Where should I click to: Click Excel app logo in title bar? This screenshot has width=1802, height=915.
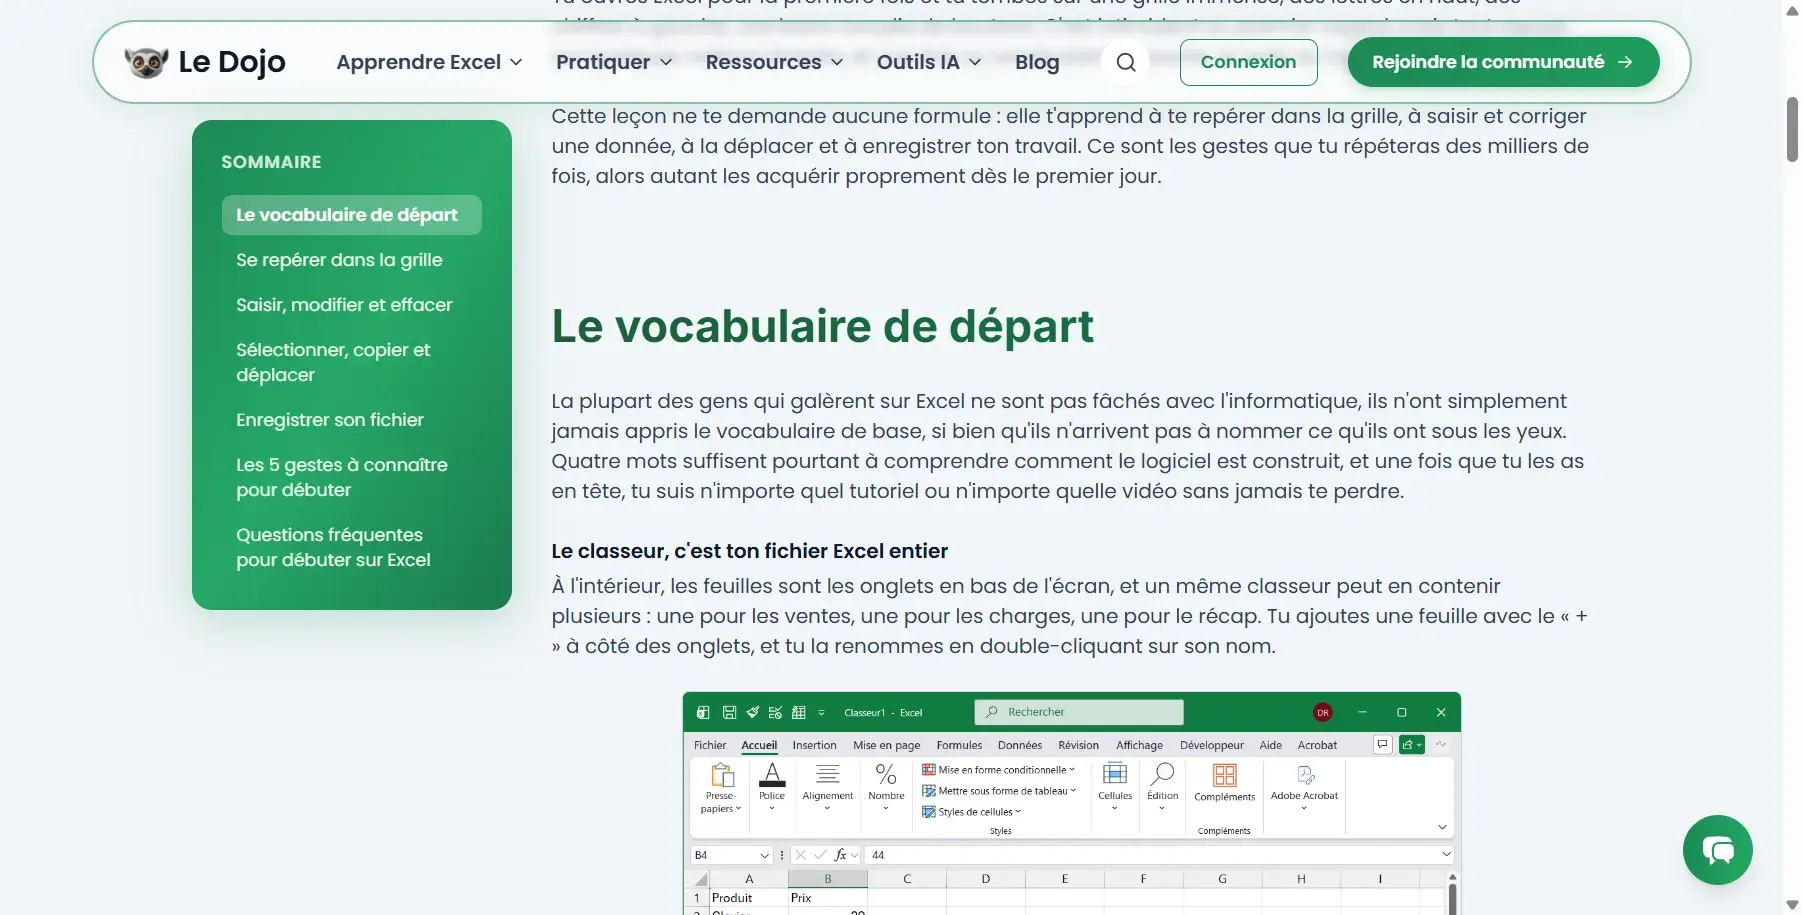pyautogui.click(x=703, y=713)
